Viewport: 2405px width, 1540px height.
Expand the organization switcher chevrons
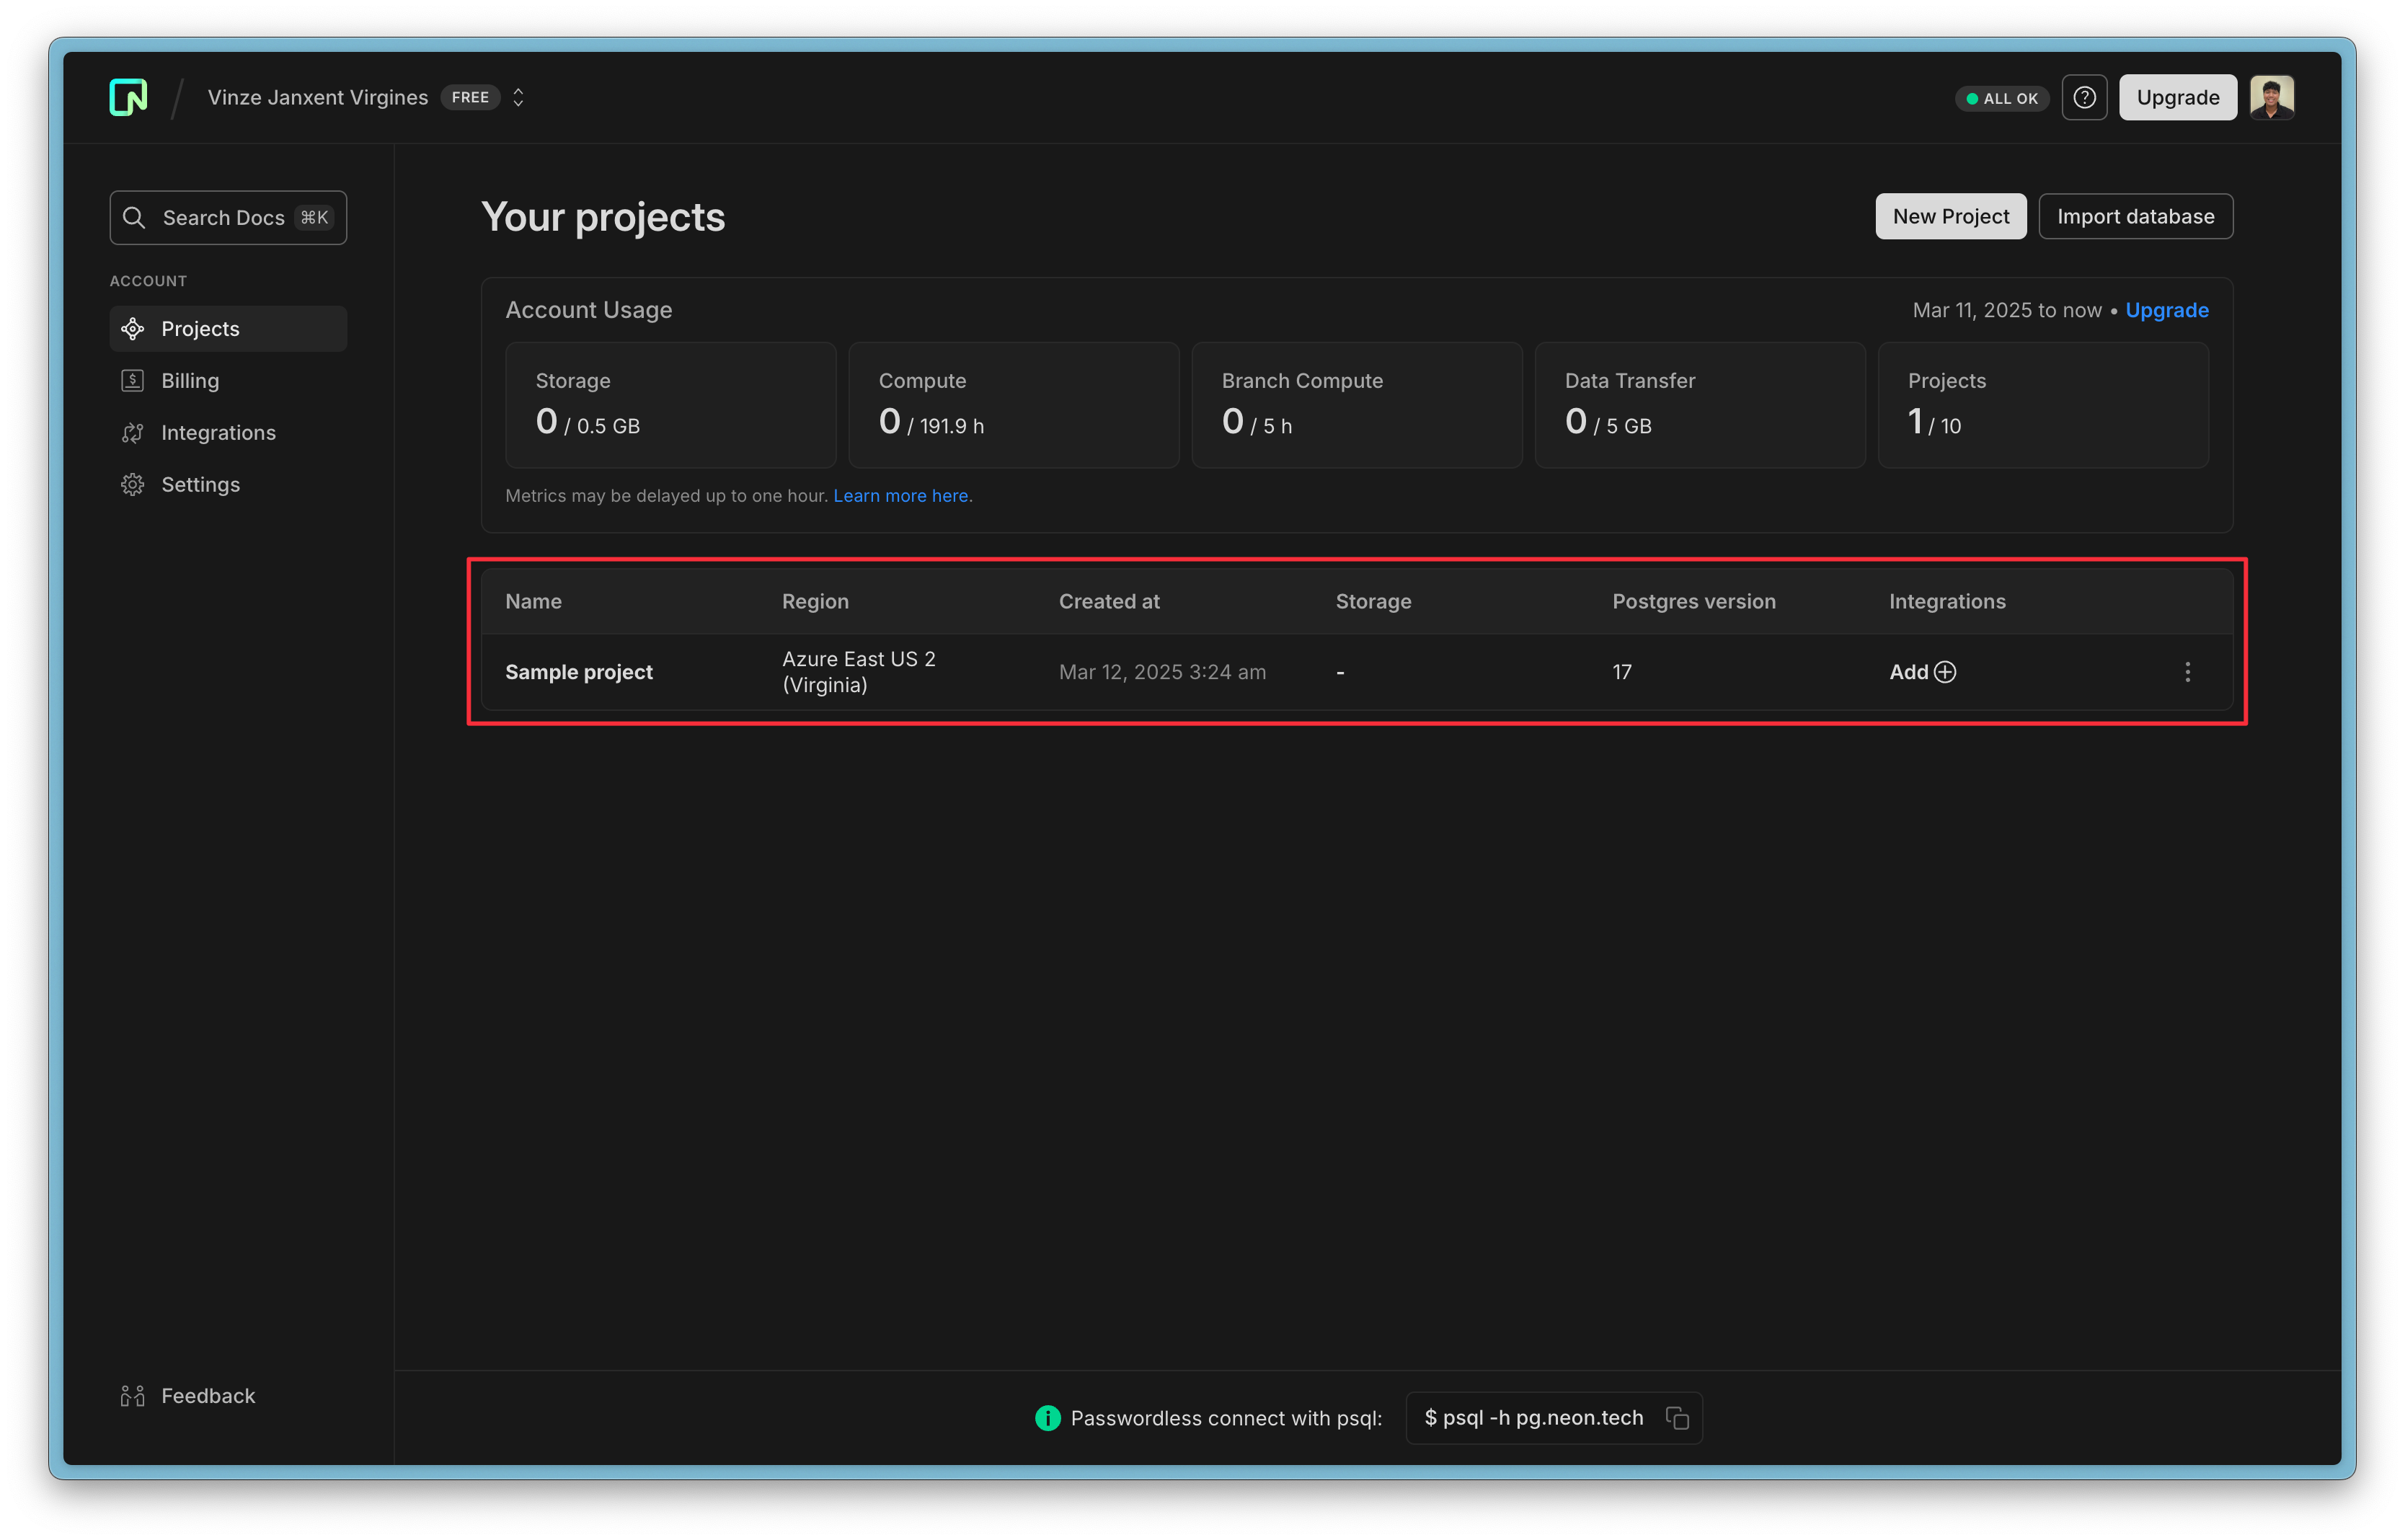[x=518, y=97]
